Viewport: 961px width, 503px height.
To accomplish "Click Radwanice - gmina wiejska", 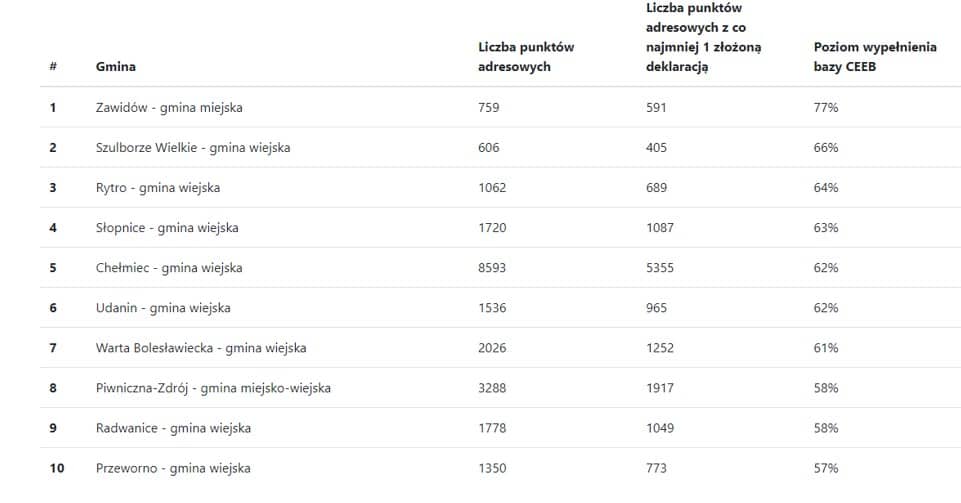I will 173,428.
